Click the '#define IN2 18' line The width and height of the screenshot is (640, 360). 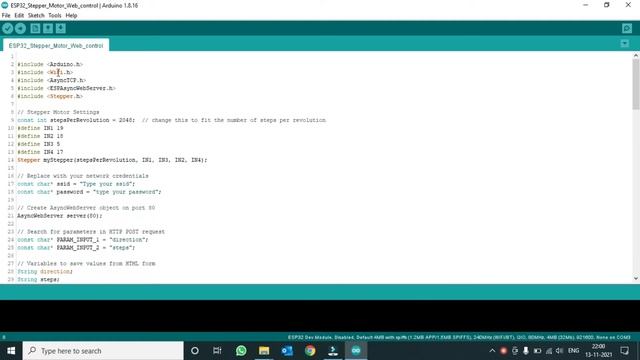[40, 136]
